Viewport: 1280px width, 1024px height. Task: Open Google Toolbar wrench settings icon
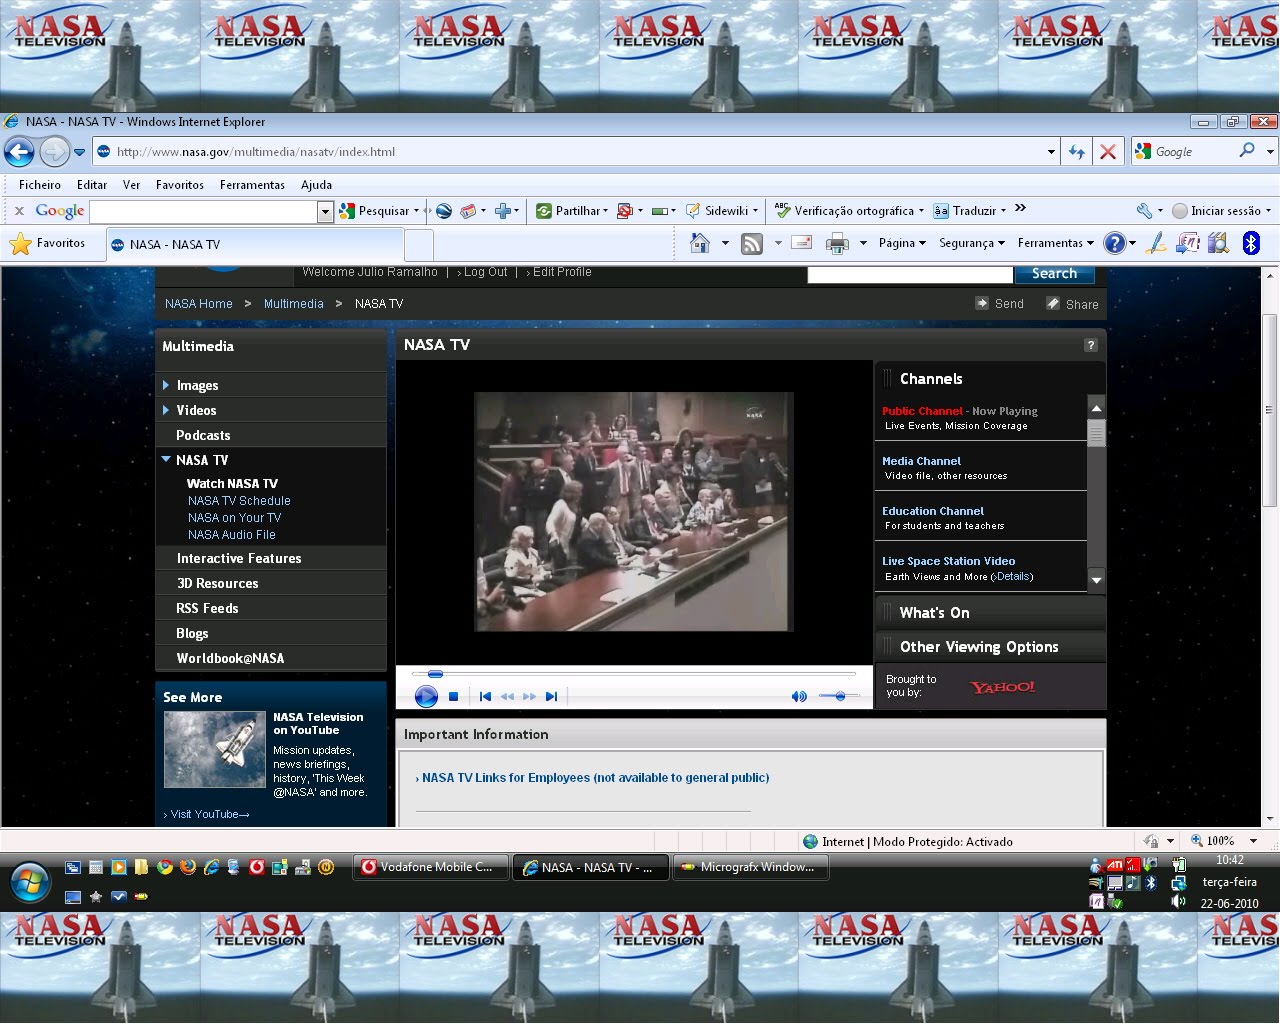[1144, 211]
